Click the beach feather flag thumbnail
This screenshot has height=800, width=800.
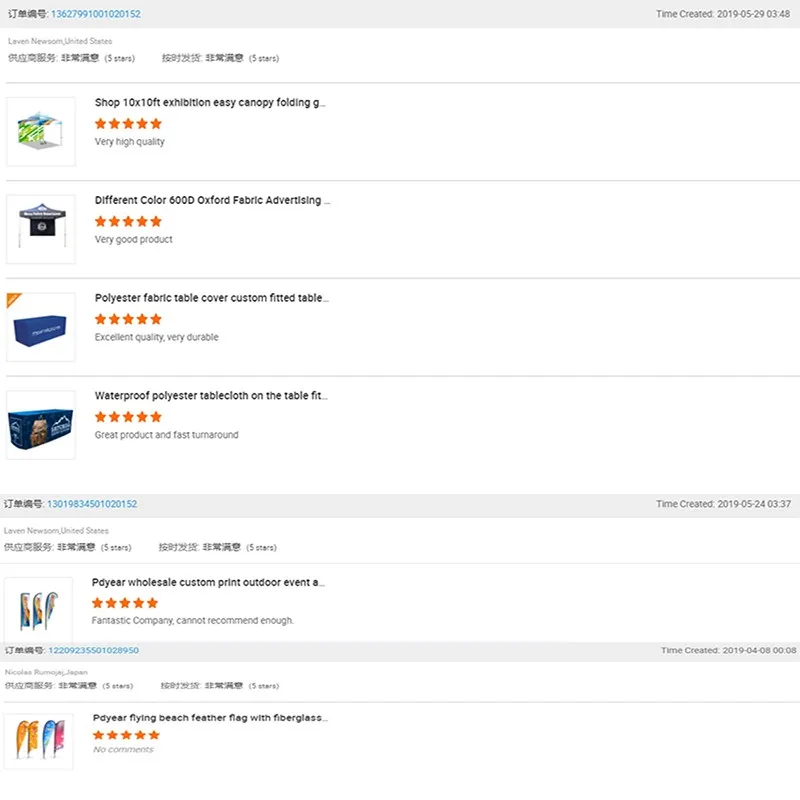[x=38, y=741]
